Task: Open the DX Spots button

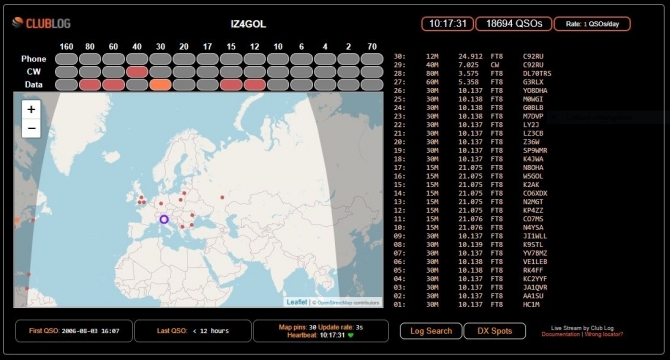Action: pyautogui.click(x=495, y=331)
